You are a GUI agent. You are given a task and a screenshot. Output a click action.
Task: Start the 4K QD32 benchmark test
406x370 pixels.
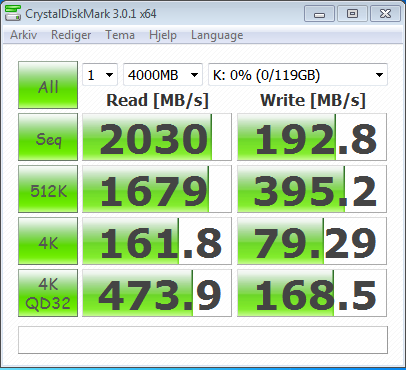click(48, 293)
